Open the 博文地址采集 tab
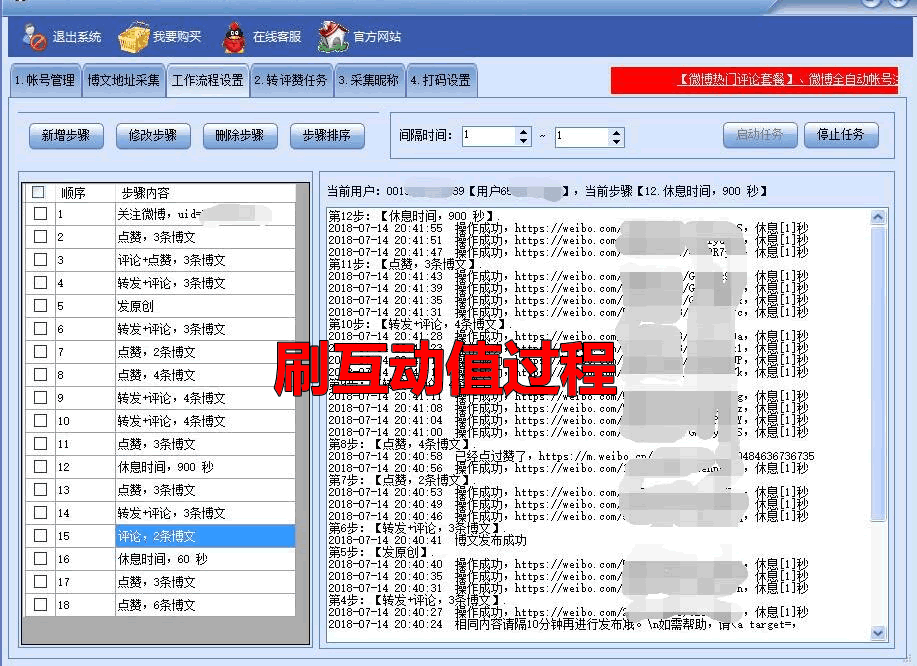This screenshot has height=666, width=917. point(123,80)
